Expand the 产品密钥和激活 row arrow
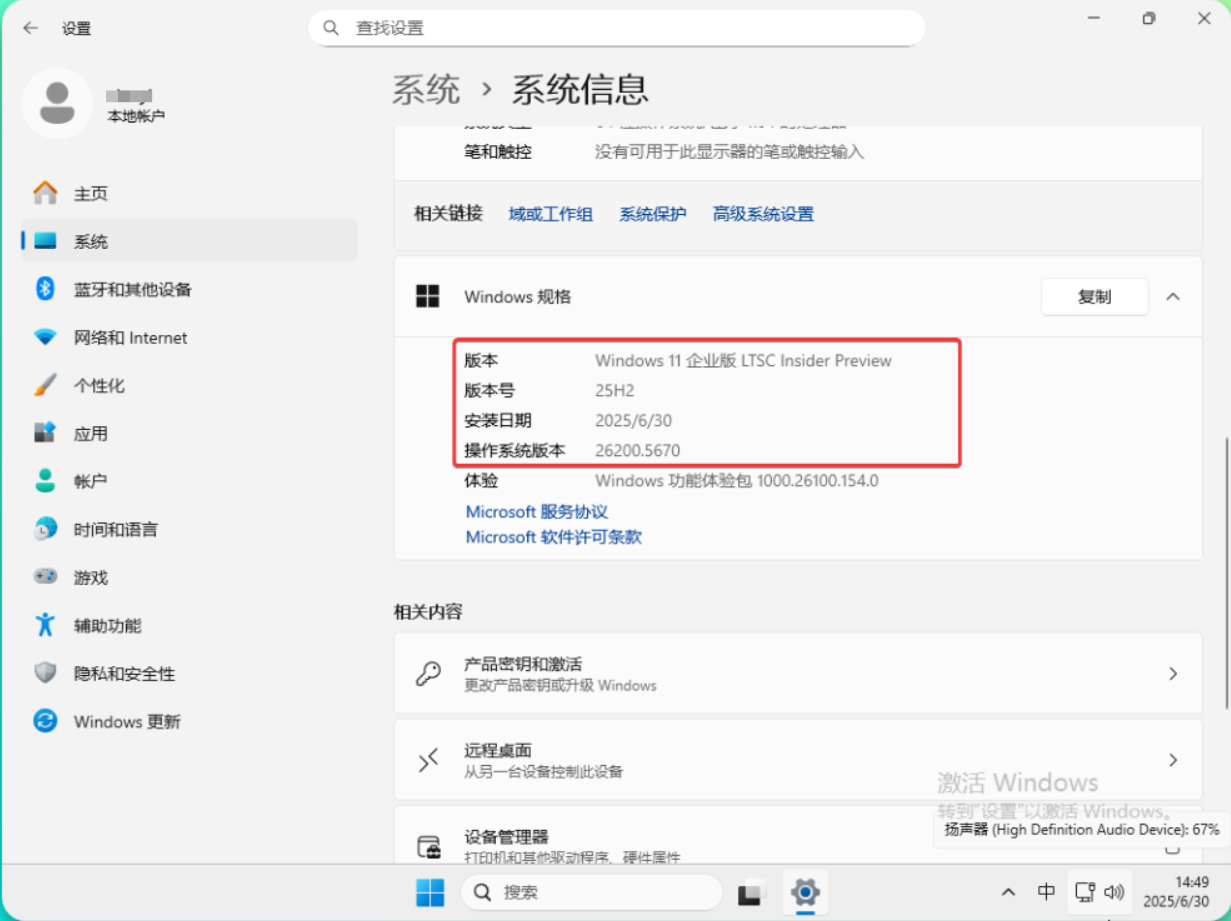 tap(1173, 674)
